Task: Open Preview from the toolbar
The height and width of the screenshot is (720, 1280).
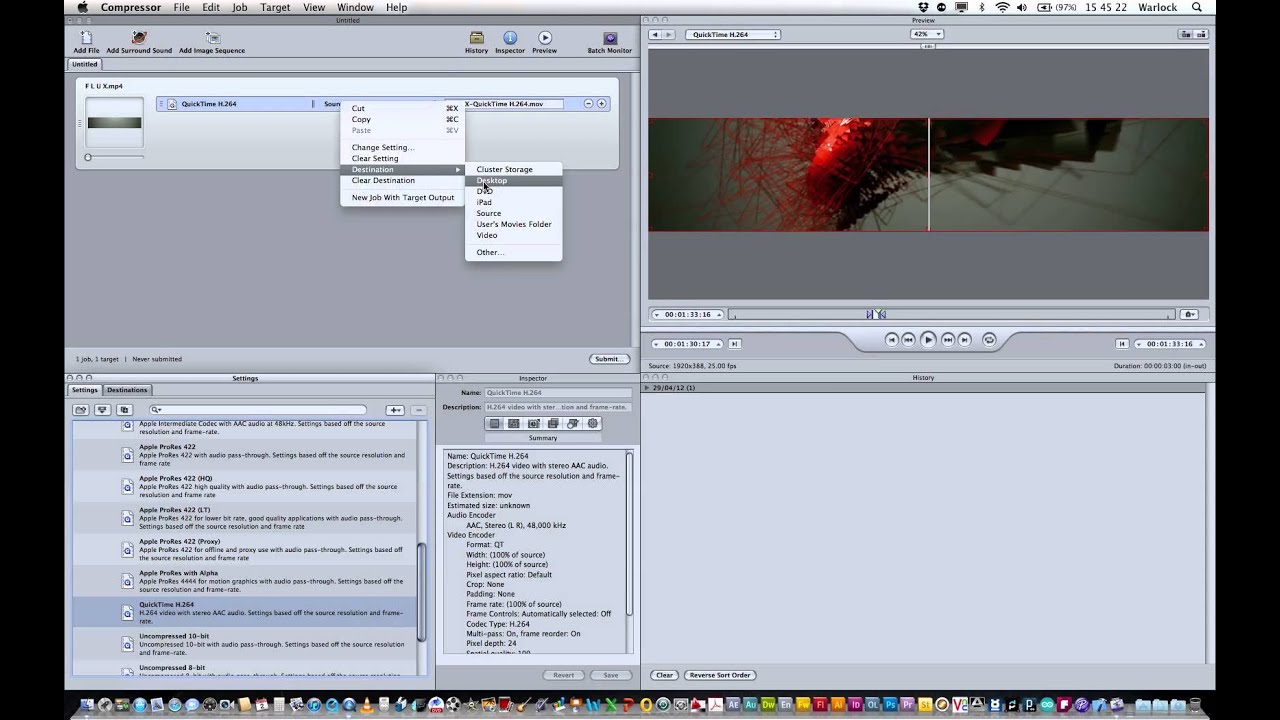Action: tap(545, 38)
